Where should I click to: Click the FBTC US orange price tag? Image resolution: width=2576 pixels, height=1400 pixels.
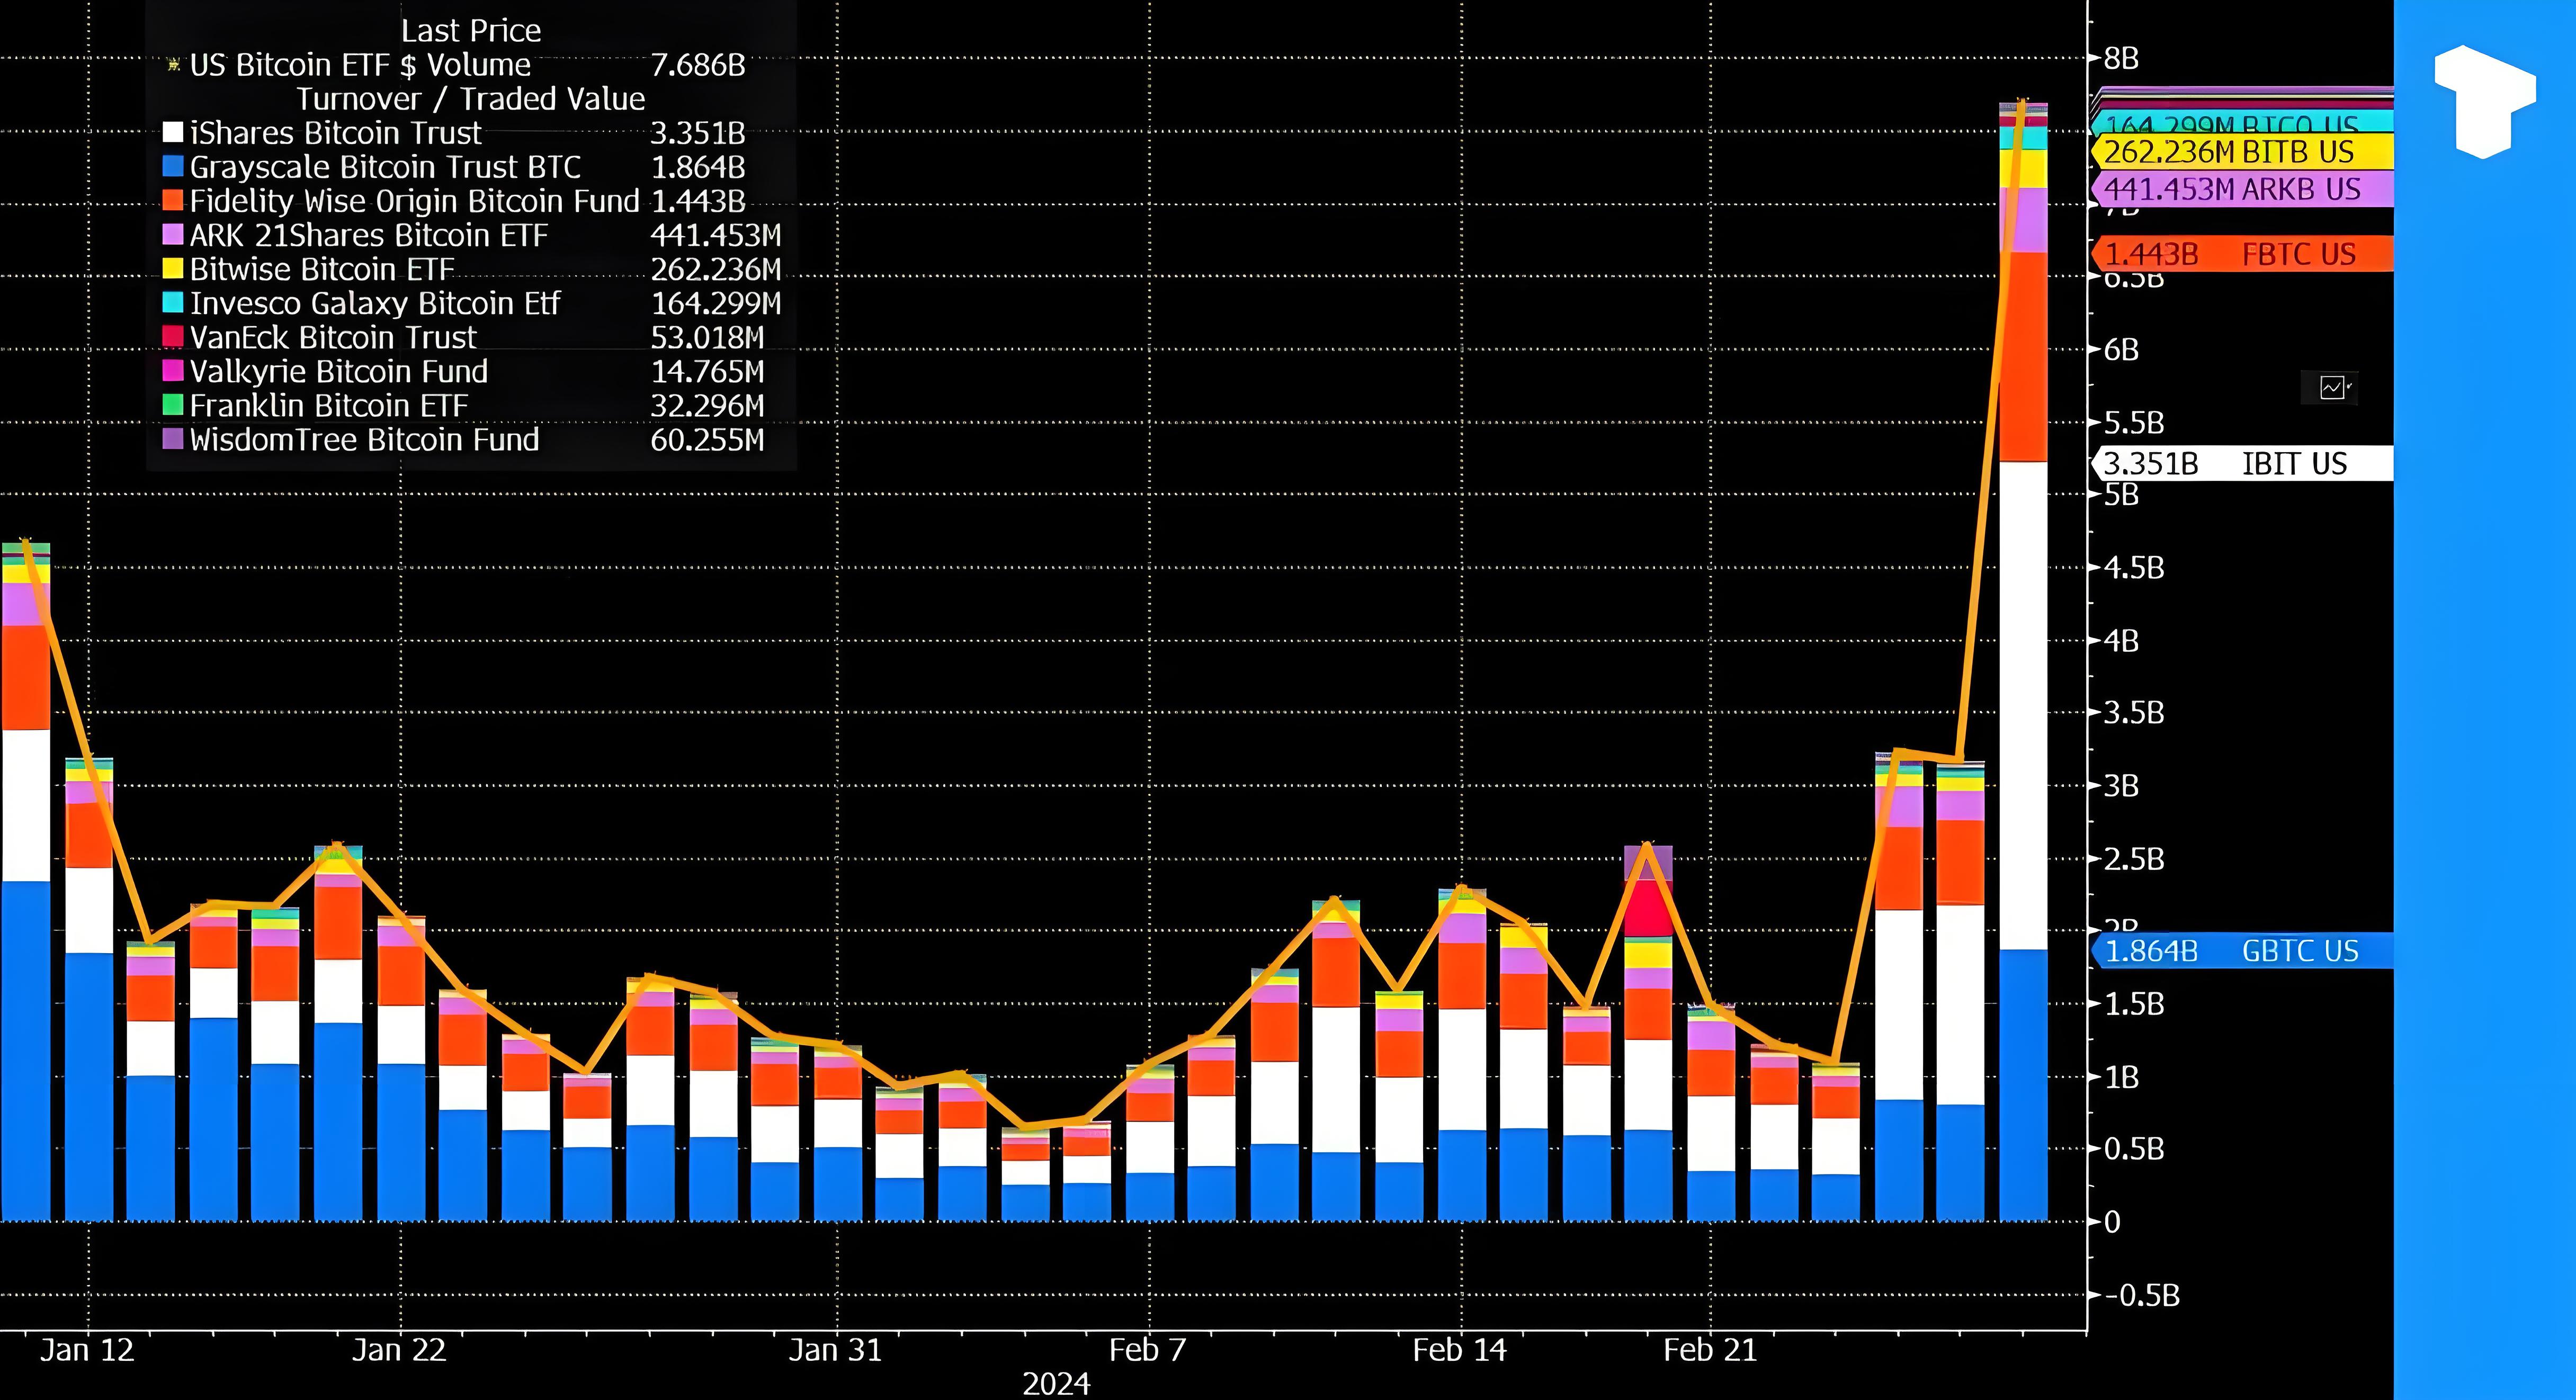pos(2243,254)
